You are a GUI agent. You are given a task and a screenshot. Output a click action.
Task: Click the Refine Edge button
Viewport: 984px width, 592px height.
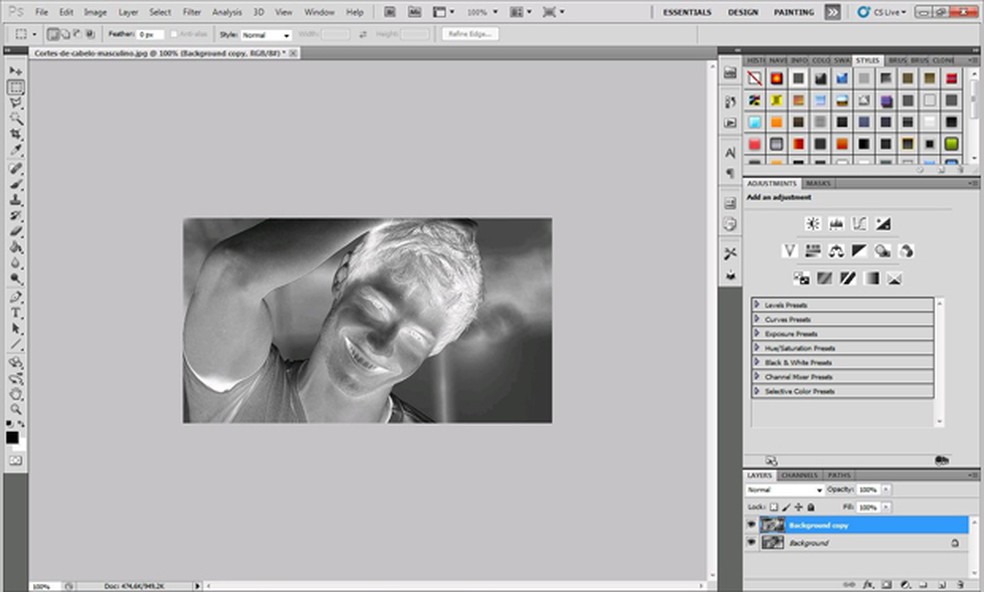(469, 34)
